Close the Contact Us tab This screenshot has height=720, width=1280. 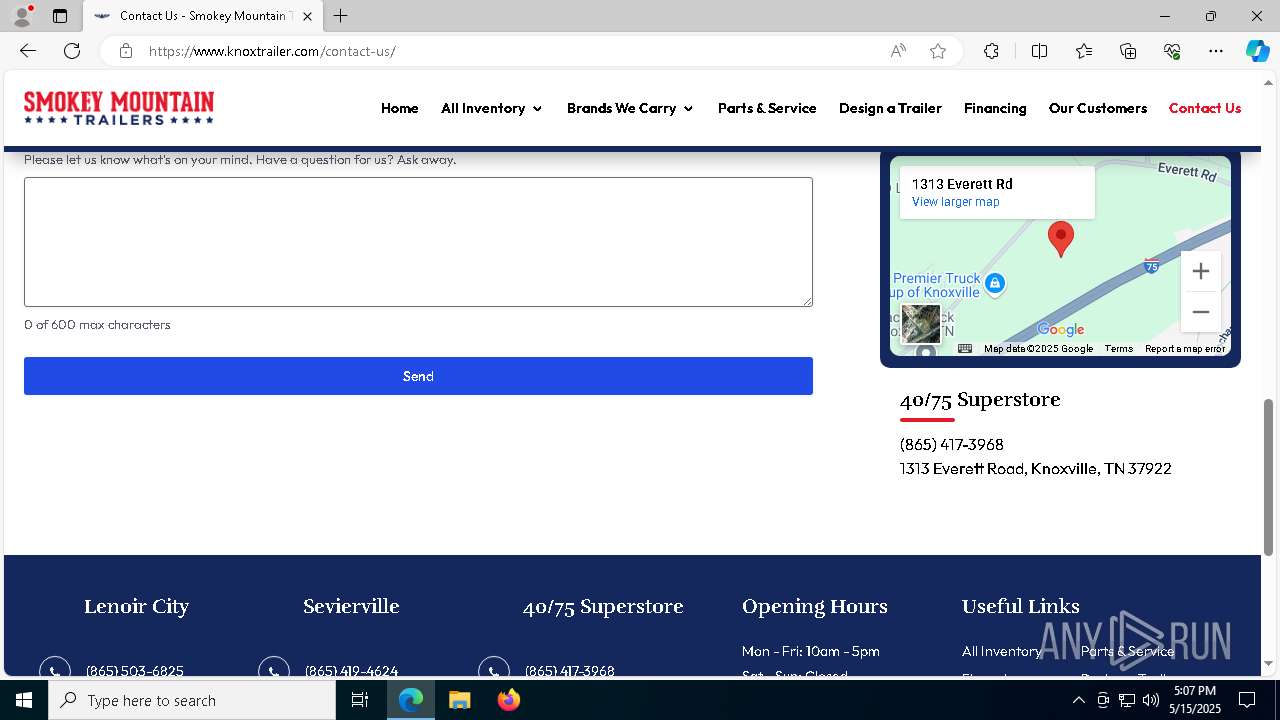[308, 16]
